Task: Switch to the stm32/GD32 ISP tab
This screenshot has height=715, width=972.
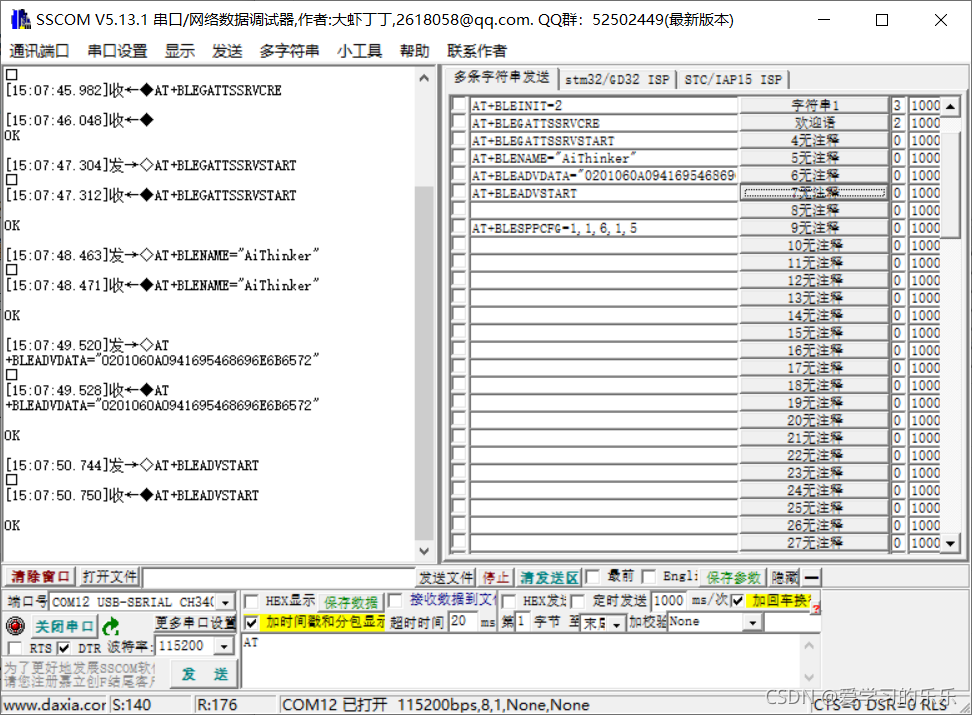Action: pyautogui.click(x=617, y=79)
